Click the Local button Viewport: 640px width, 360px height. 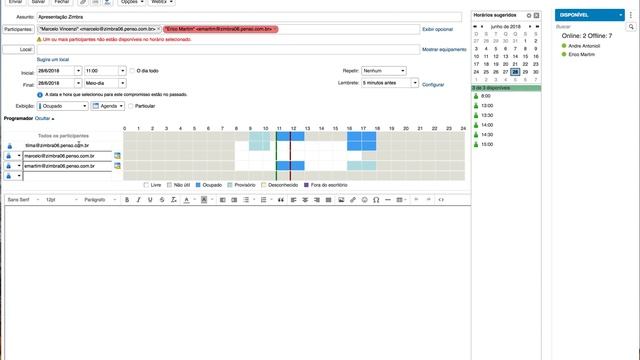(18, 49)
